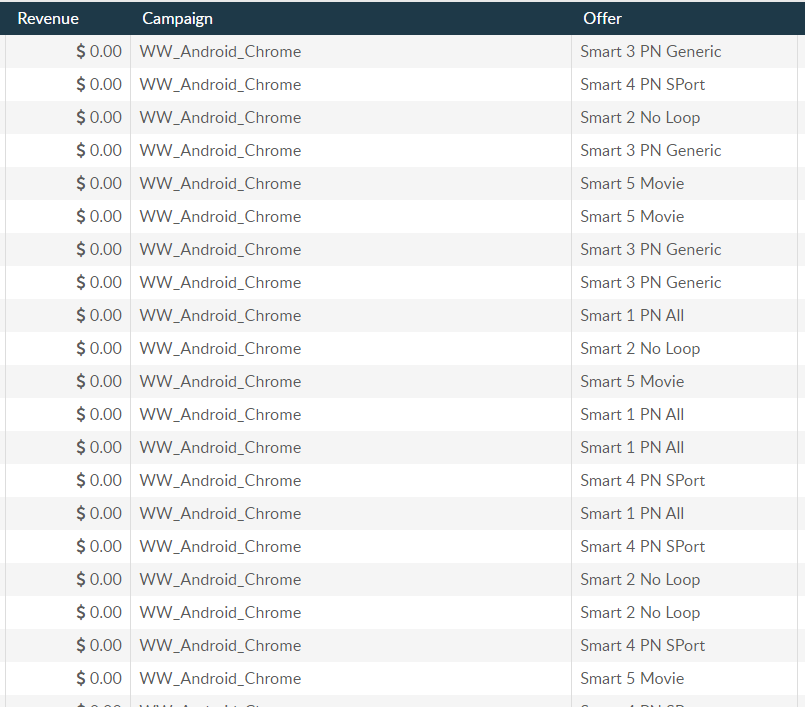This screenshot has height=707, width=805.
Task: Select the bottommost Smart 1 PN All offer
Action: (632, 513)
